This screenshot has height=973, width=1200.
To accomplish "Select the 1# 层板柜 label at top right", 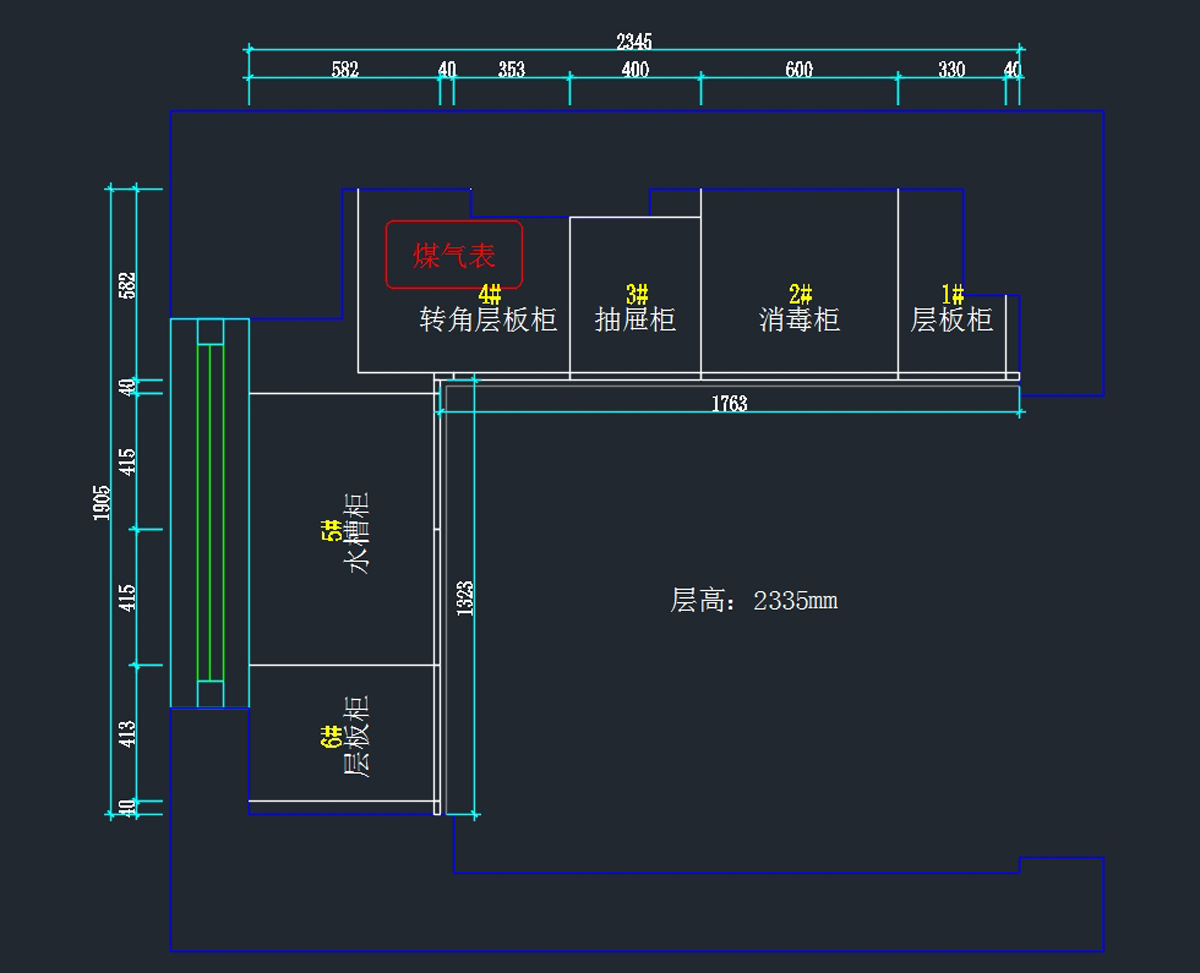I will (x=951, y=319).
